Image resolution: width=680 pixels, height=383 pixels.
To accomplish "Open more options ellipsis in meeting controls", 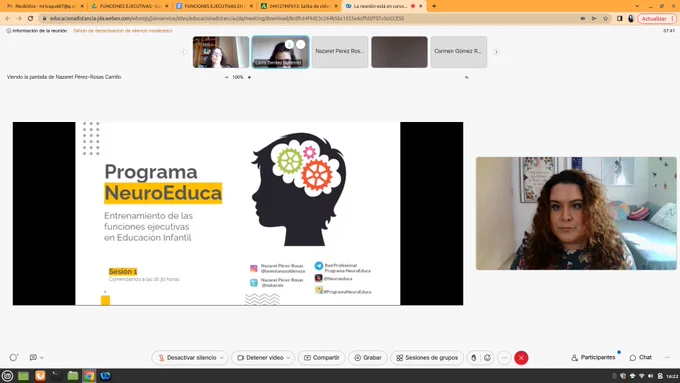I will (504, 358).
